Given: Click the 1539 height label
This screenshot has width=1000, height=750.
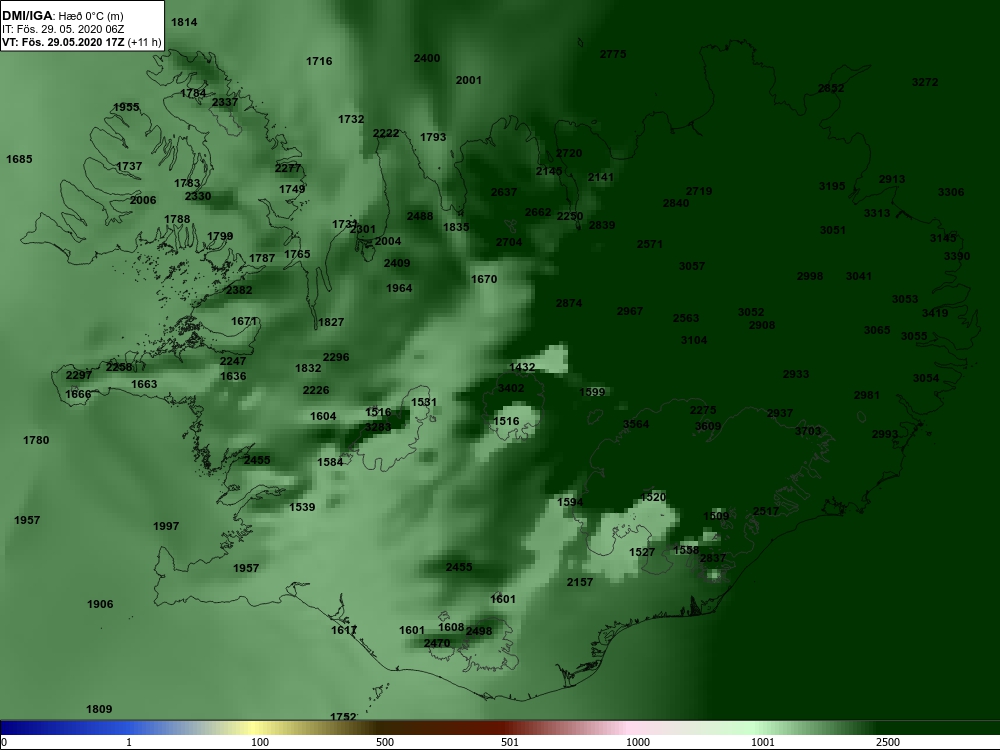Looking at the screenshot, I should coord(302,507).
